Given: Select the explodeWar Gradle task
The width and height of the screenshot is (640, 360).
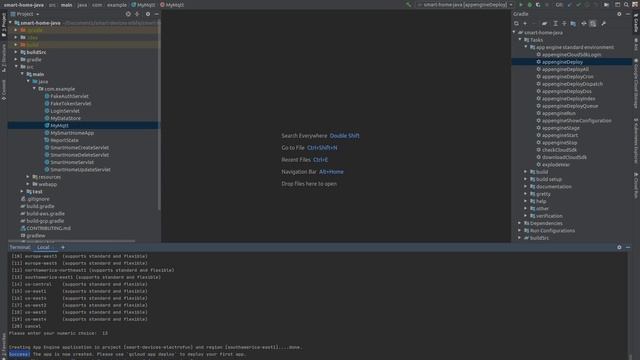Looking at the screenshot, I should point(556,165).
